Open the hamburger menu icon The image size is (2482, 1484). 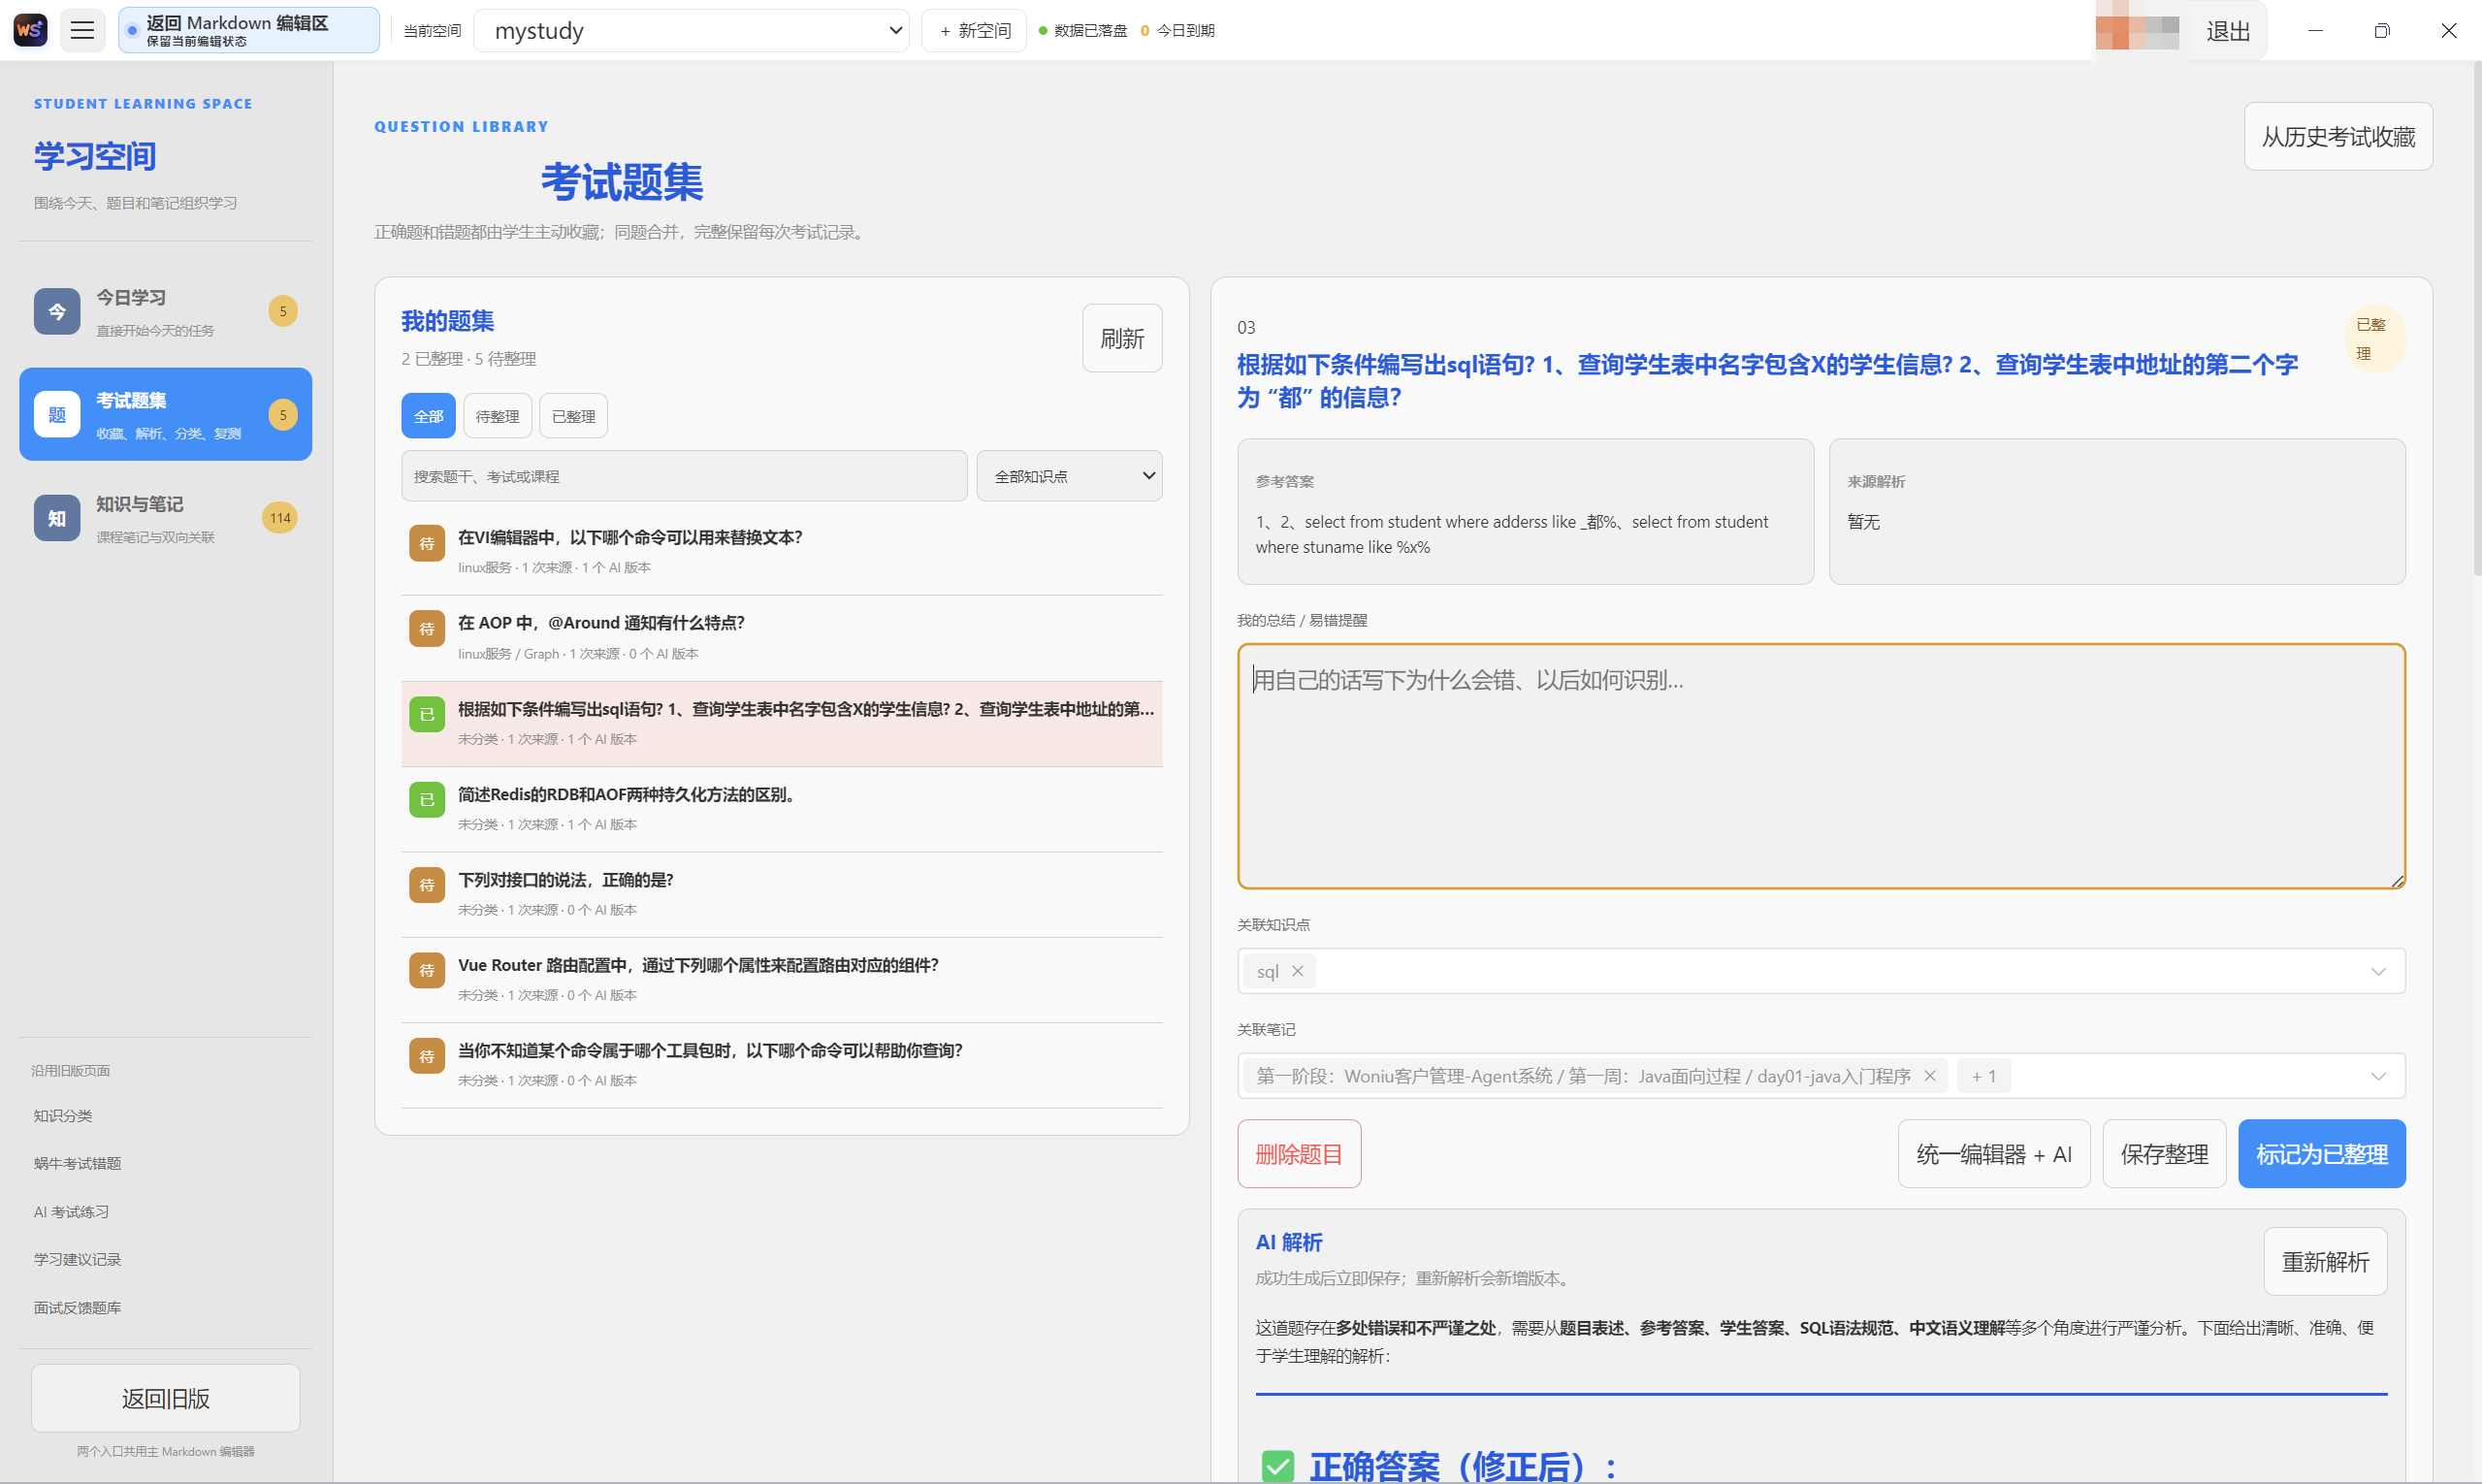tap(82, 30)
